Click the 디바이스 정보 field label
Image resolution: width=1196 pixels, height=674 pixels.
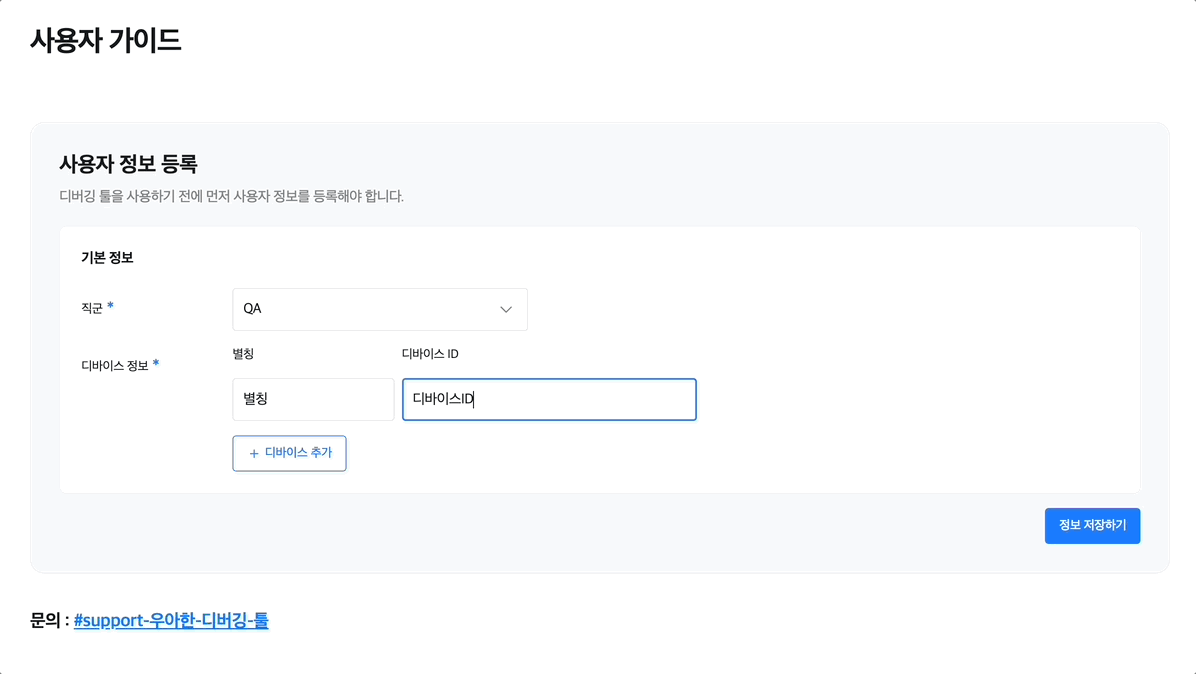click(114, 365)
